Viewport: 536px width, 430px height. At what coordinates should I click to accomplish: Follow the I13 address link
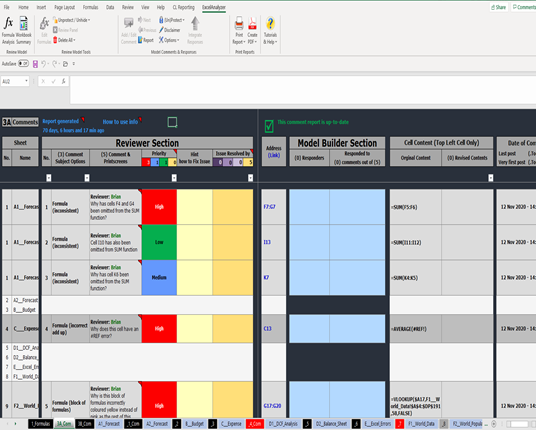point(267,242)
